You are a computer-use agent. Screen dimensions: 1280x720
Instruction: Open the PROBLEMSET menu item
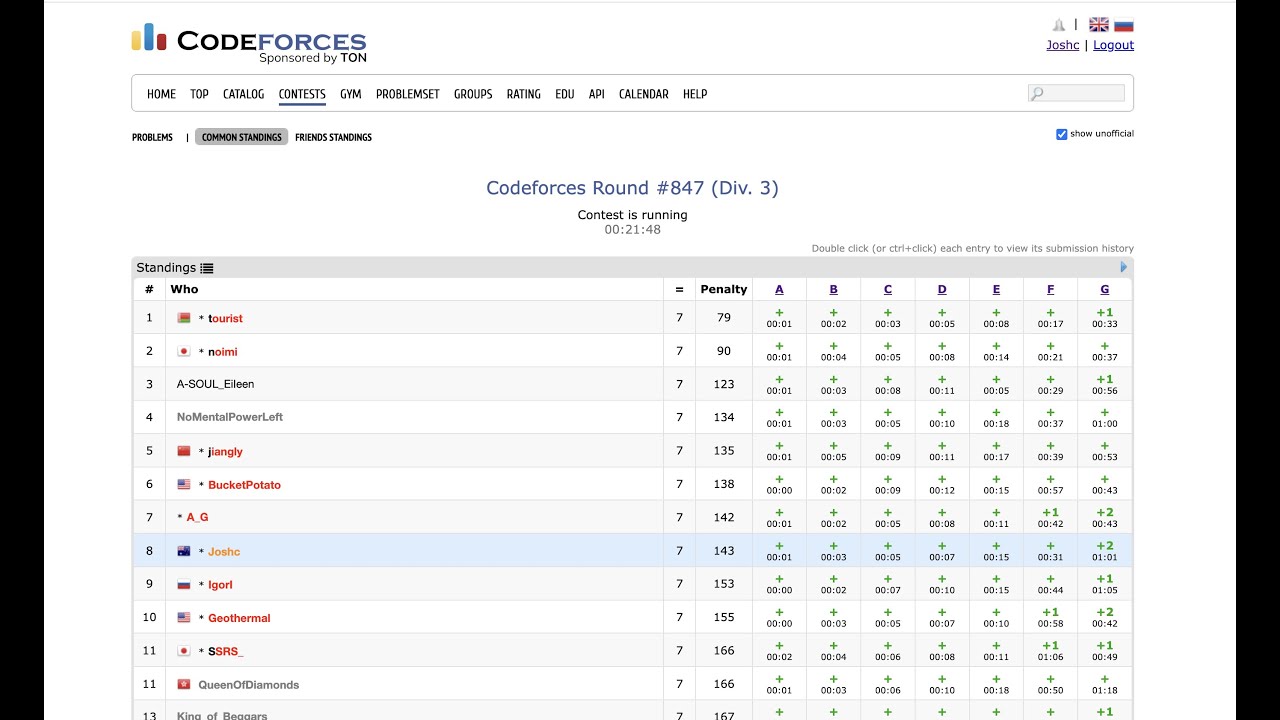[408, 94]
